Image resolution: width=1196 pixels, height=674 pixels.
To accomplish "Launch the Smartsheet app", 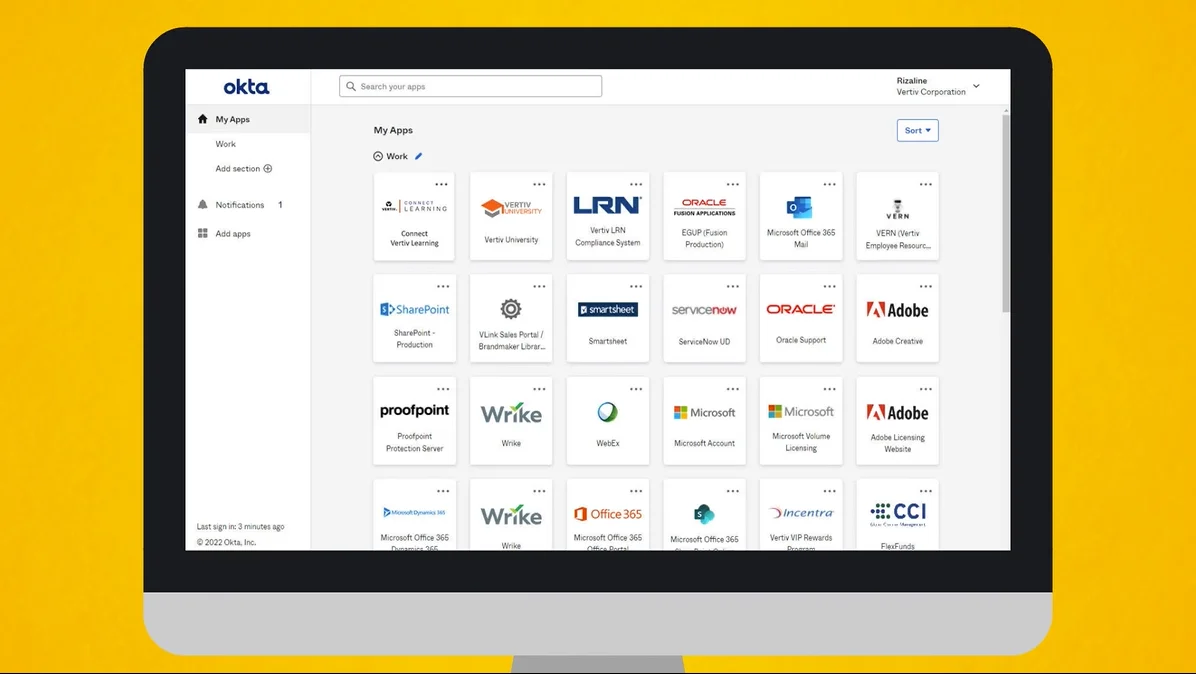I will click(608, 319).
